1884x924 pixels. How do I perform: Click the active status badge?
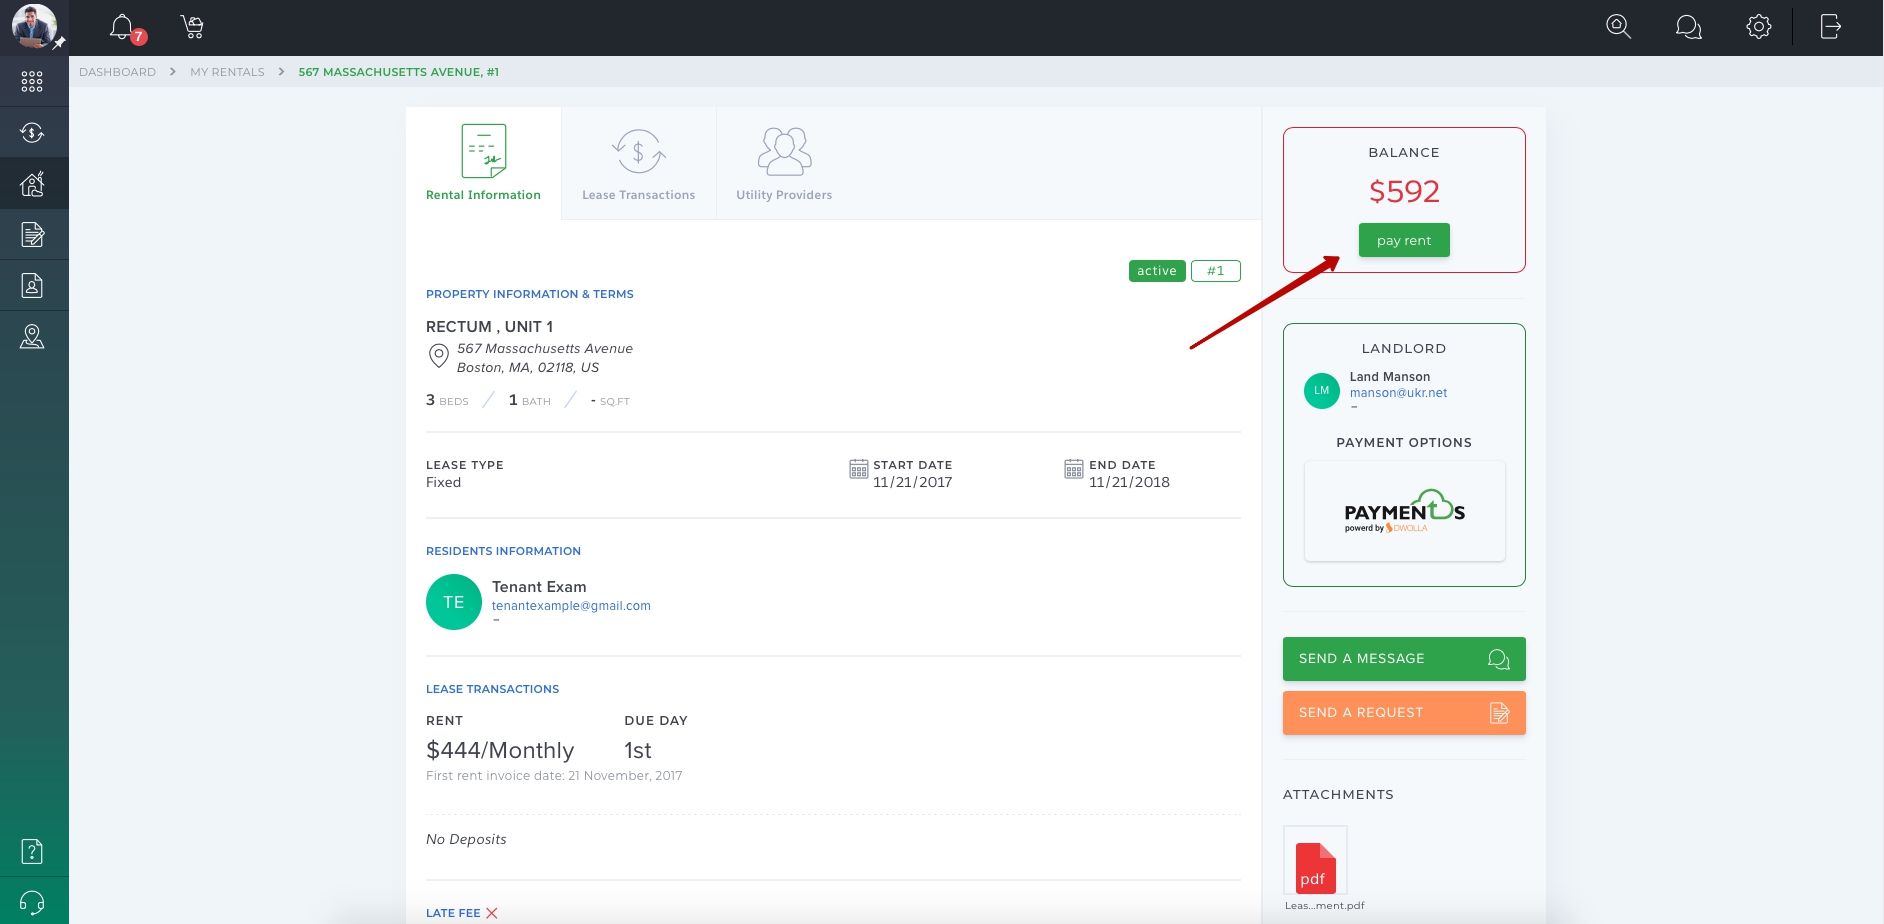[x=1157, y=271]
